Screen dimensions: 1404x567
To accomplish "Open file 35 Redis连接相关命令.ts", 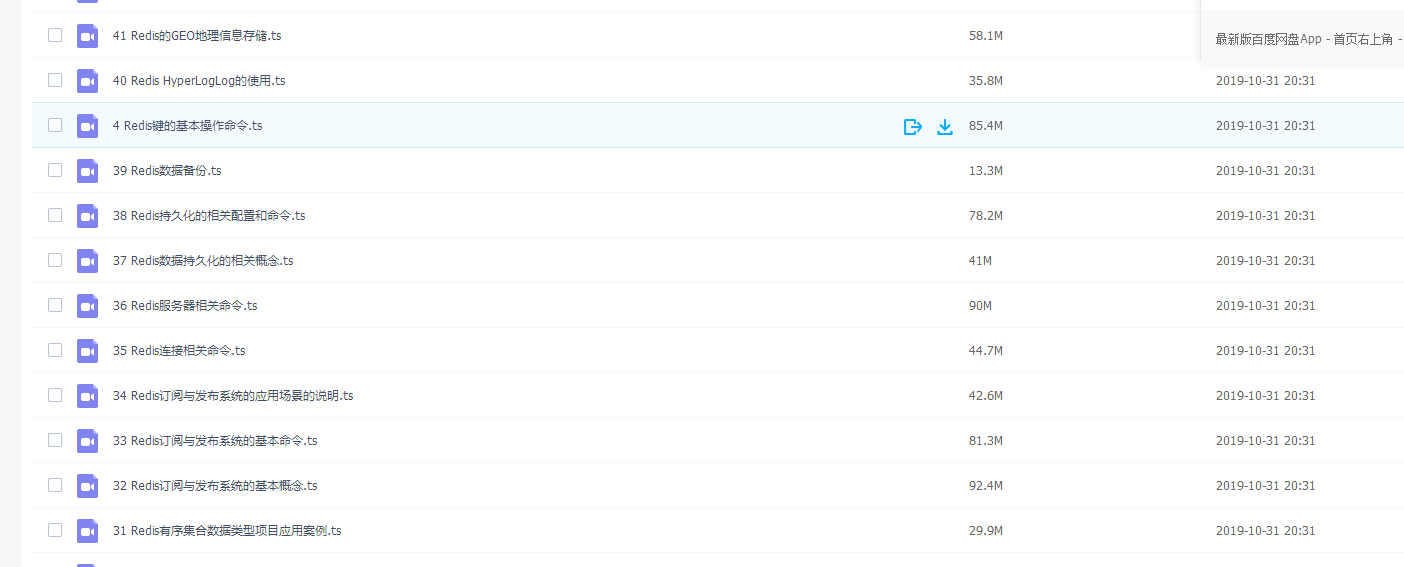I will tap(179, 351).
